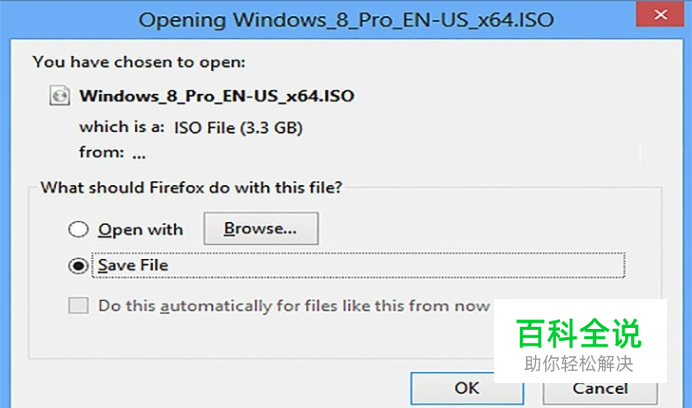Click the green 百科全说 watermark logo
This screenshot has height=408, width=692.
(x=579, y=333)
